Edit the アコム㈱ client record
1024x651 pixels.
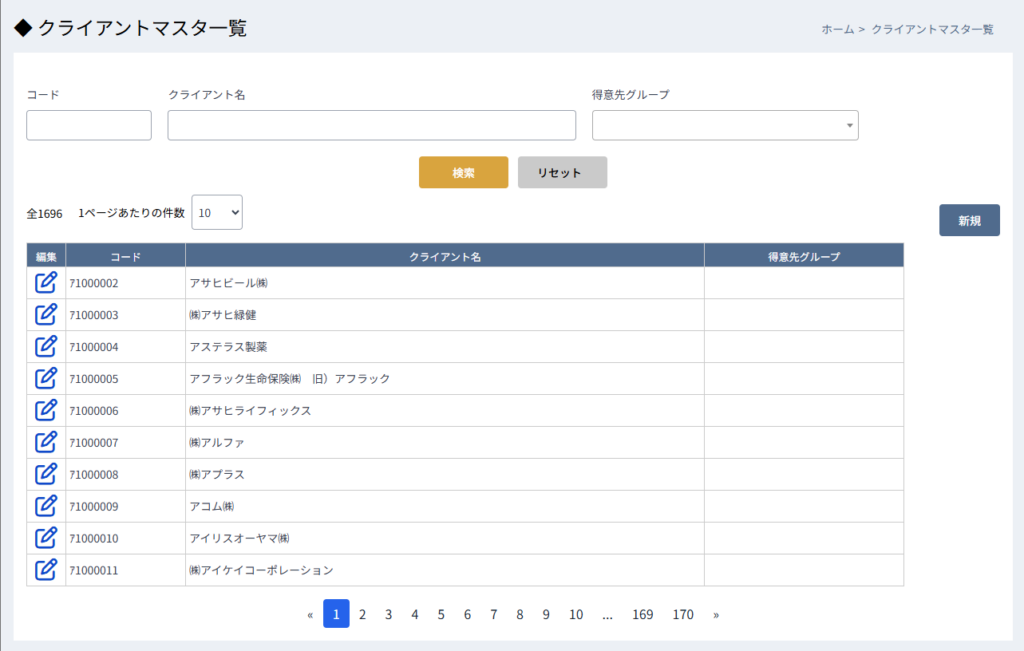coord(46,506)
